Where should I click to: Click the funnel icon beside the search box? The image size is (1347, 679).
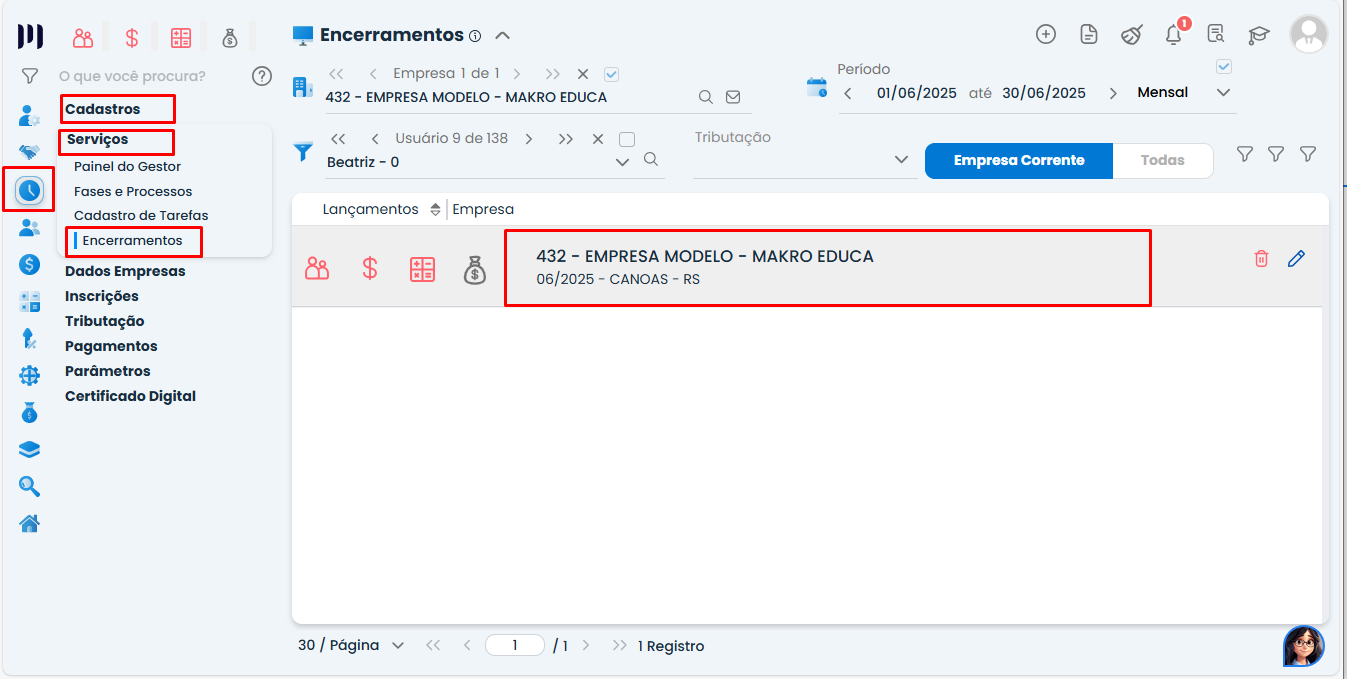click(29, 76)
